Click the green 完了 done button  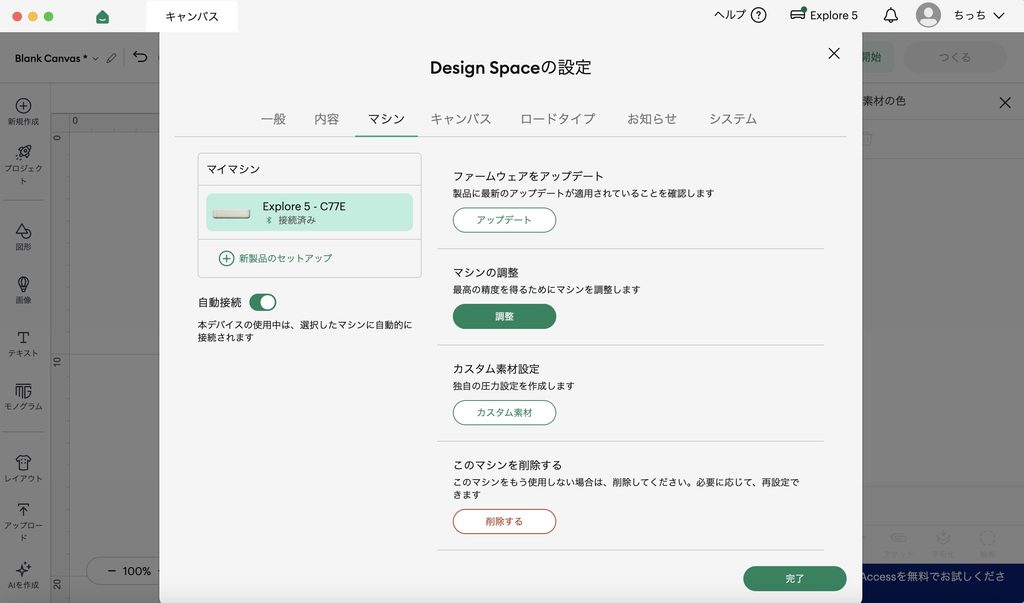click(x=795, y=578)
